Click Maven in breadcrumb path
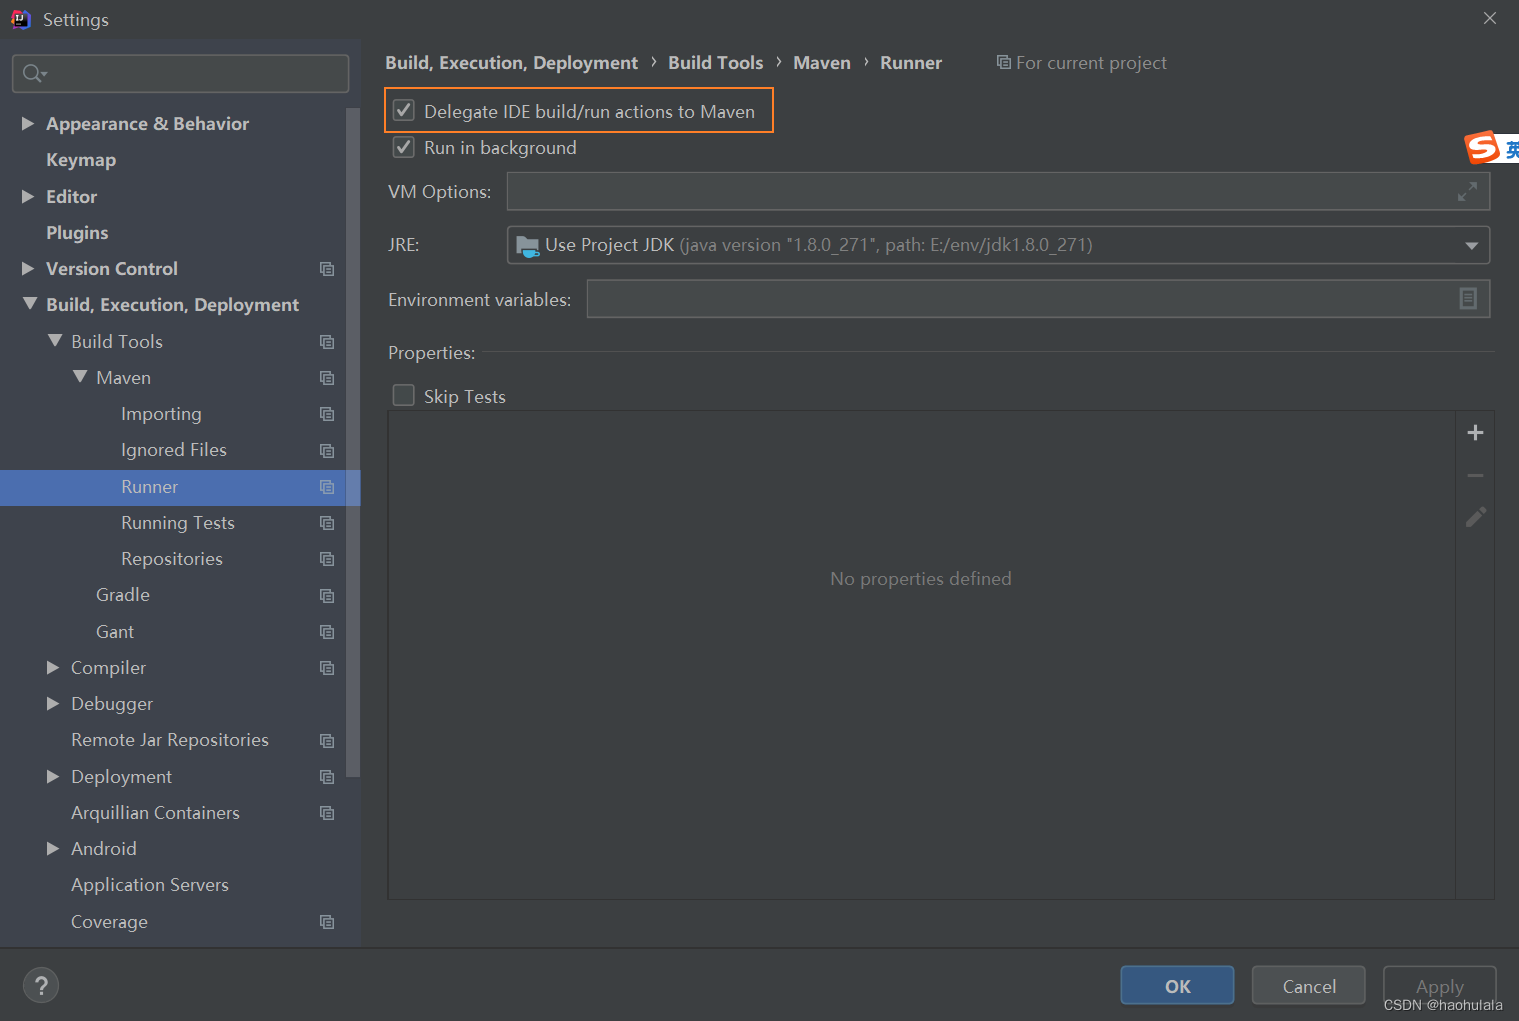The image size is (1519, 1021). pyautogui.click(x=822, y=62)
